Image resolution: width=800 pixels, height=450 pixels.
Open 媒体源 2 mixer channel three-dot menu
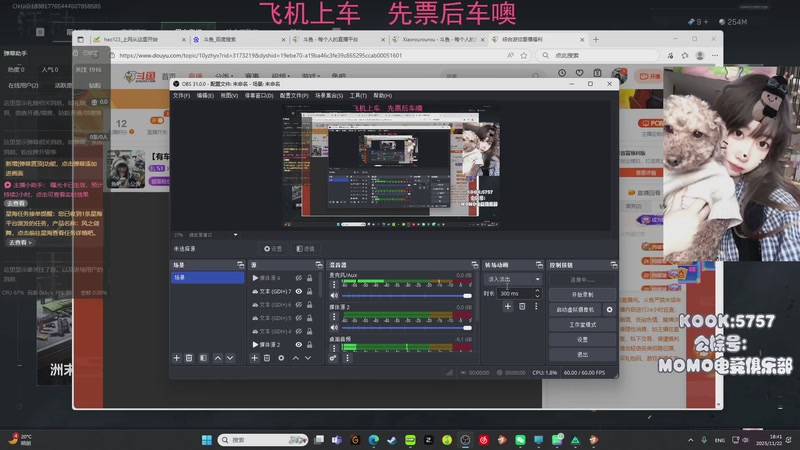[334, 317]
